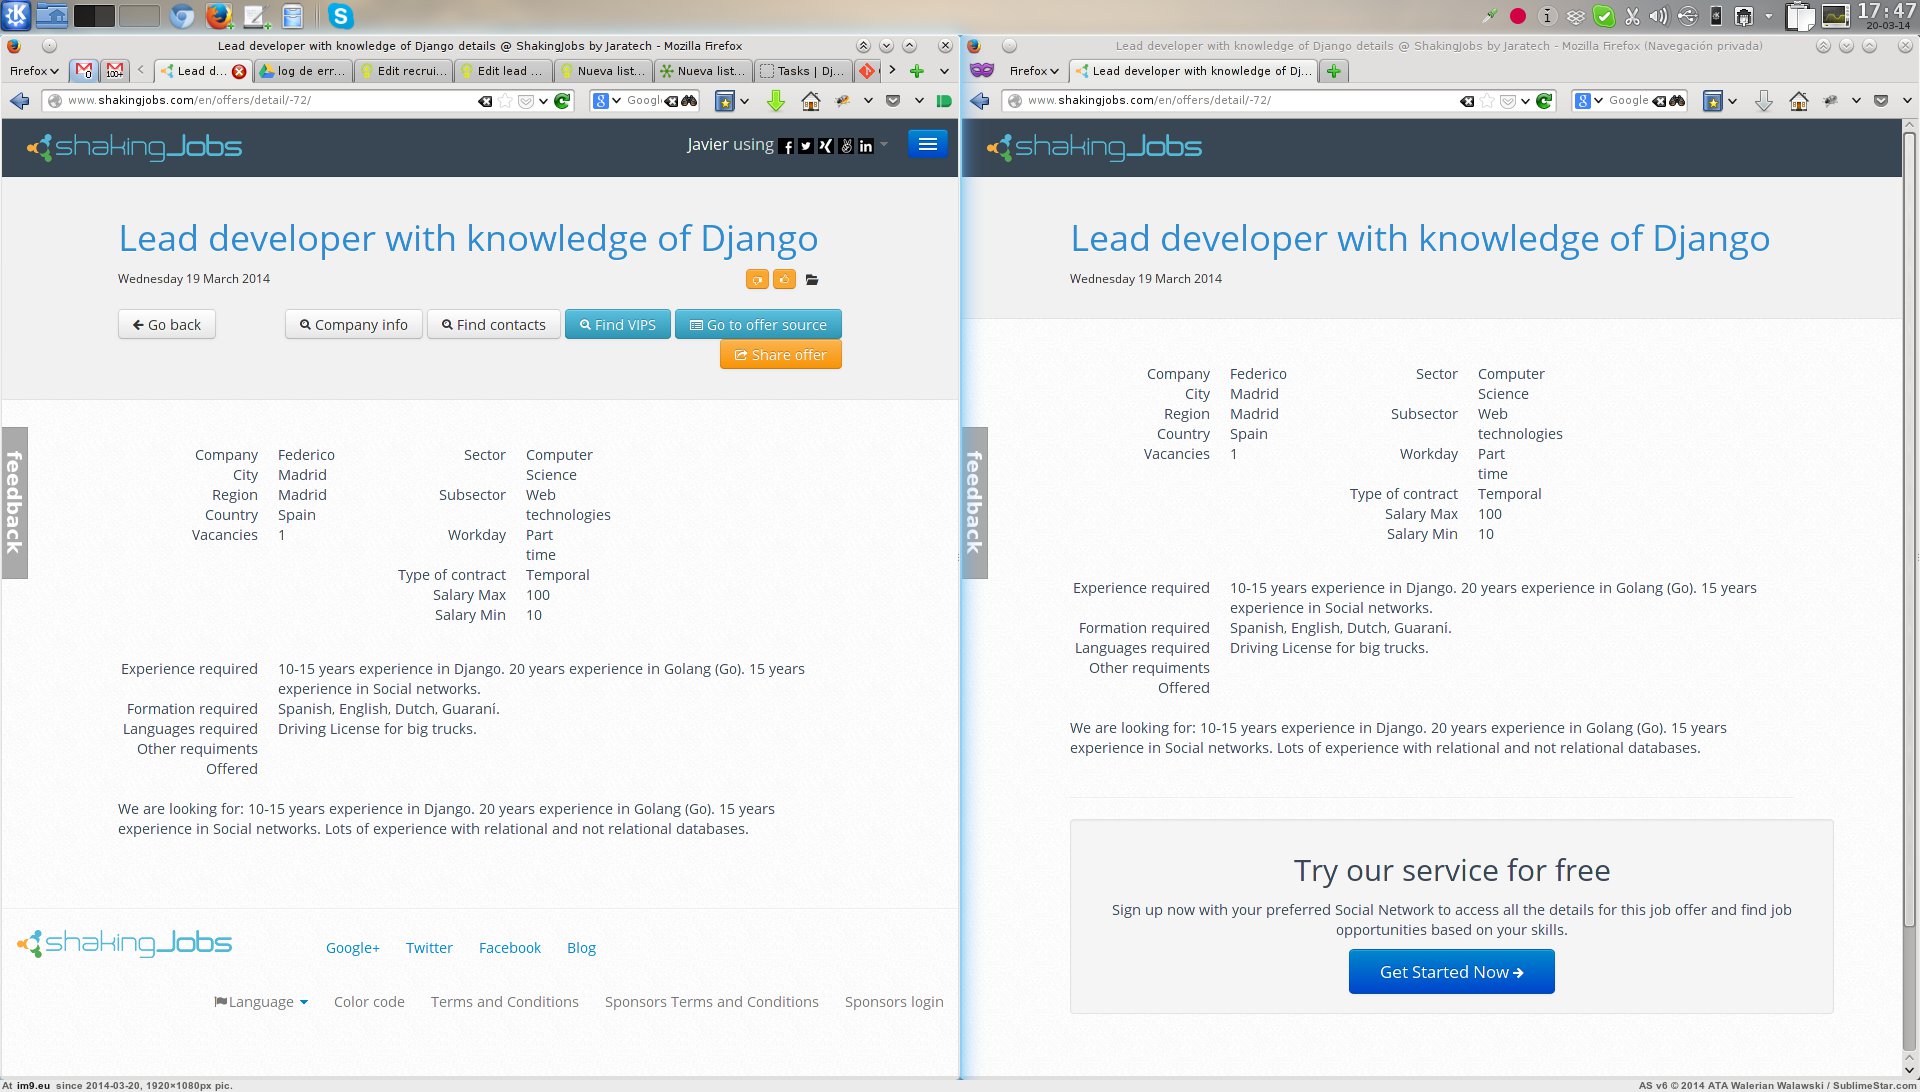The width and height of the screenshot is (1920, 1092).
Task: Click the volume speaker icon in the system tray
Action: (1658, 16)
